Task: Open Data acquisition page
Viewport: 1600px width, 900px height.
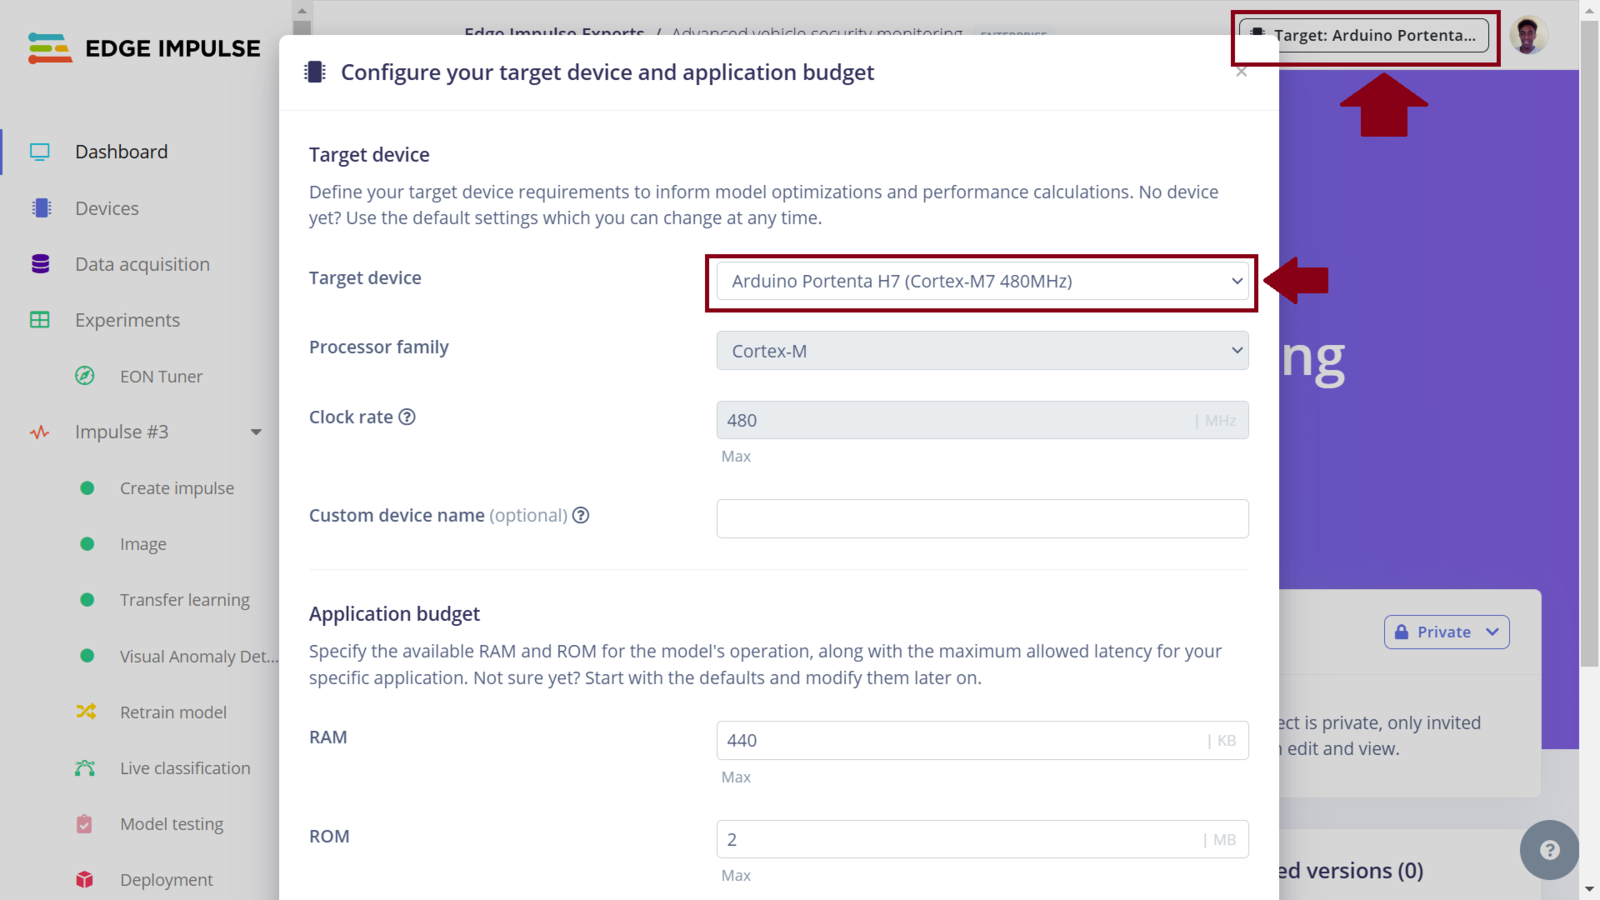Action: click(x=142, y=264)
